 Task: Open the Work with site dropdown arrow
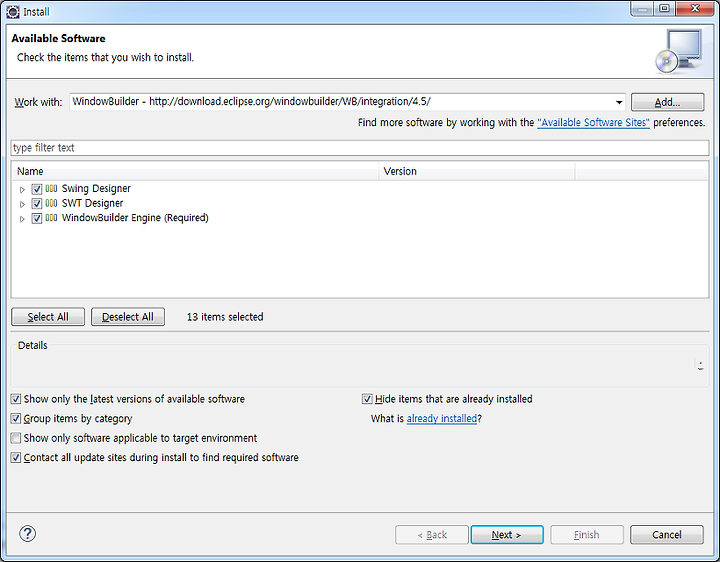[x=619, y=102]
